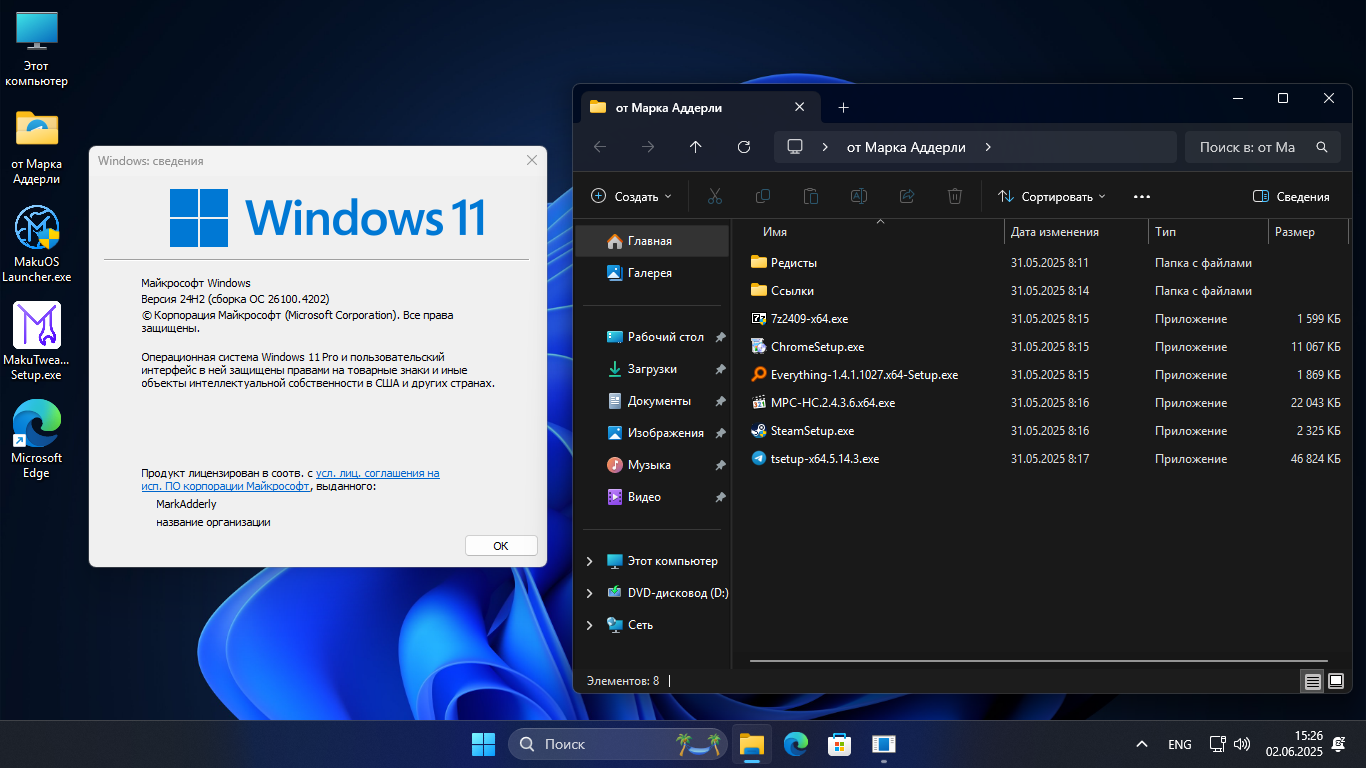Expand Сеть in navigation tree

(589, 625)
